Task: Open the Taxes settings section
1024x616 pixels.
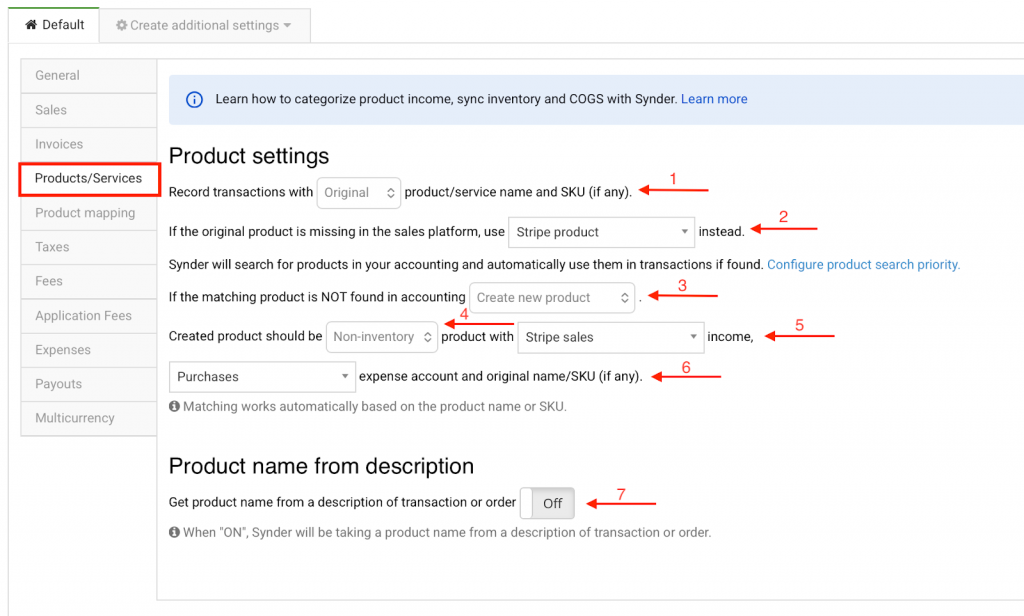Action: 51,247
